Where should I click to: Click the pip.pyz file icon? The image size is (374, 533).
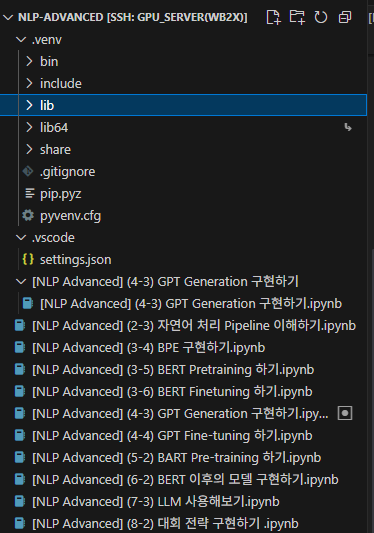click(30, 193)
